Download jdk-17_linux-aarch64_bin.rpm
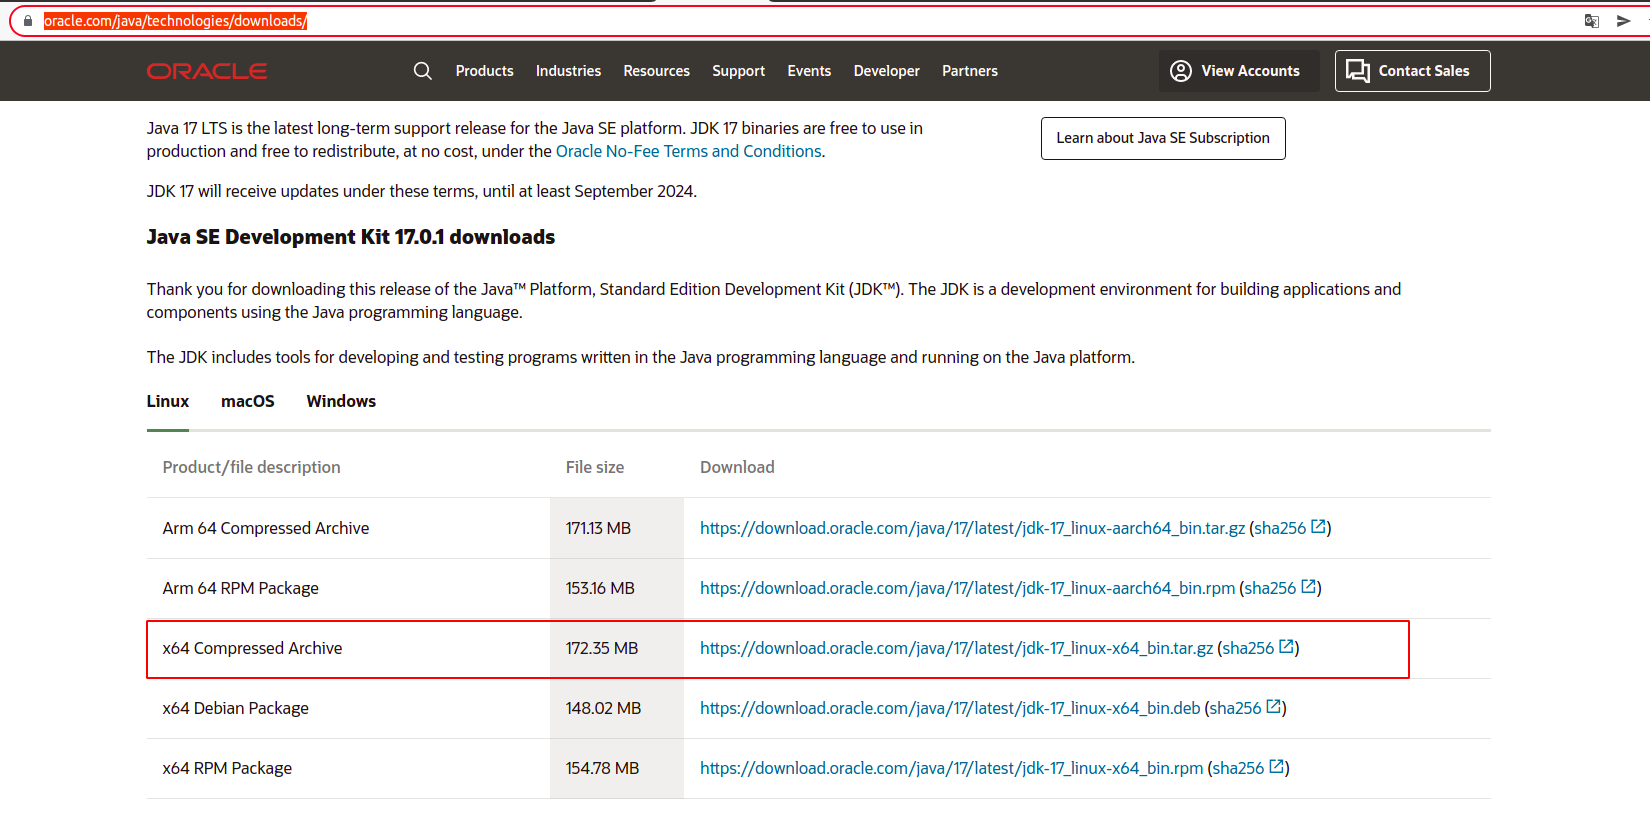 point(967,588)
